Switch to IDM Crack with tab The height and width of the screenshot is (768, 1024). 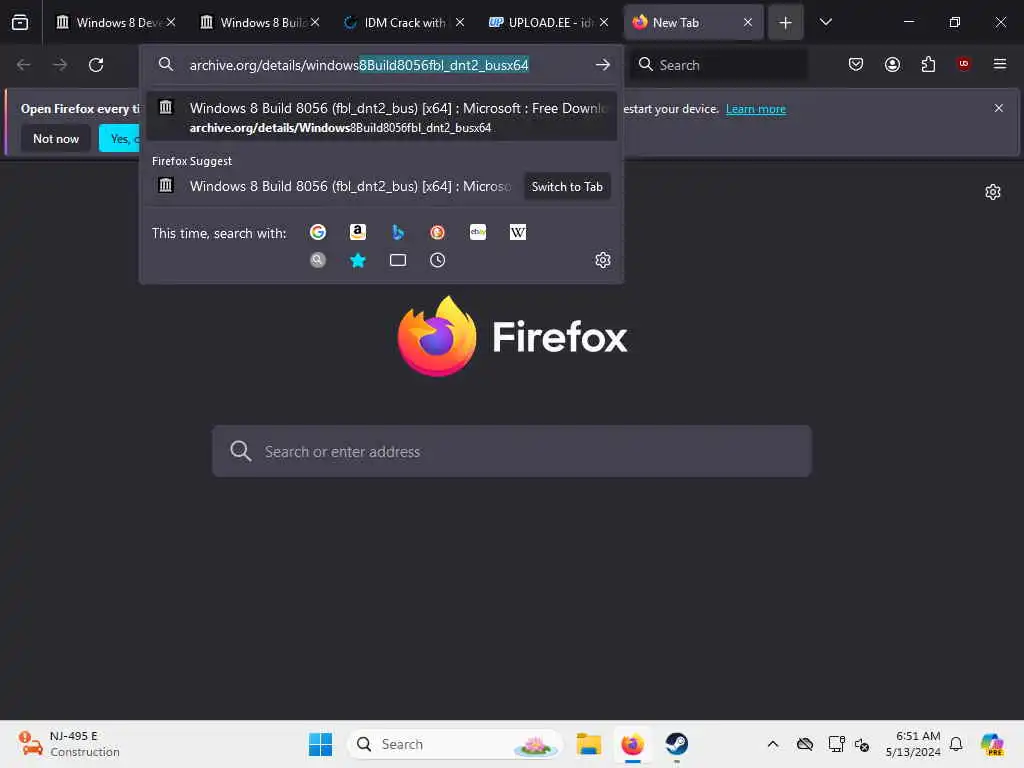(x=404, y=22)
